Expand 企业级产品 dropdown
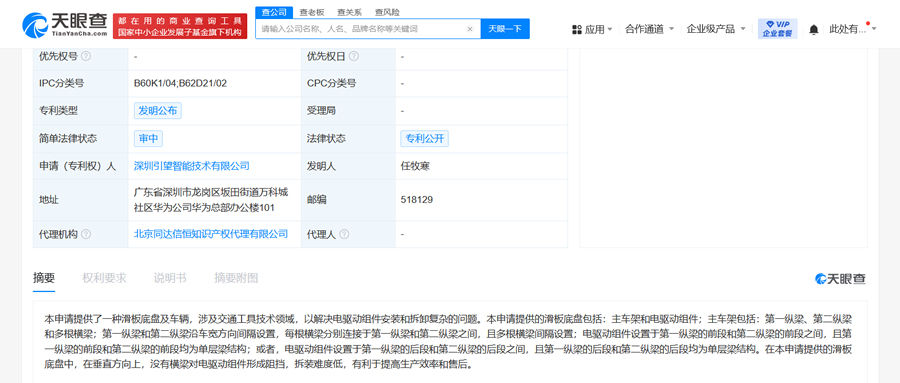 click(716, 29)
